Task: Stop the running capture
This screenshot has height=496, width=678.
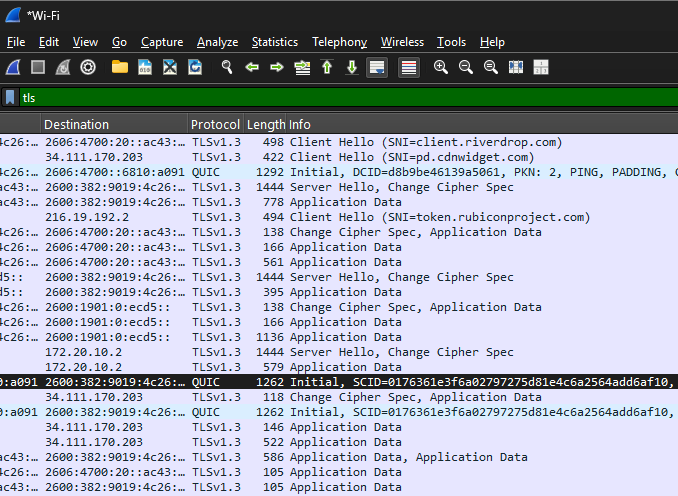Action: coord(38,67)
